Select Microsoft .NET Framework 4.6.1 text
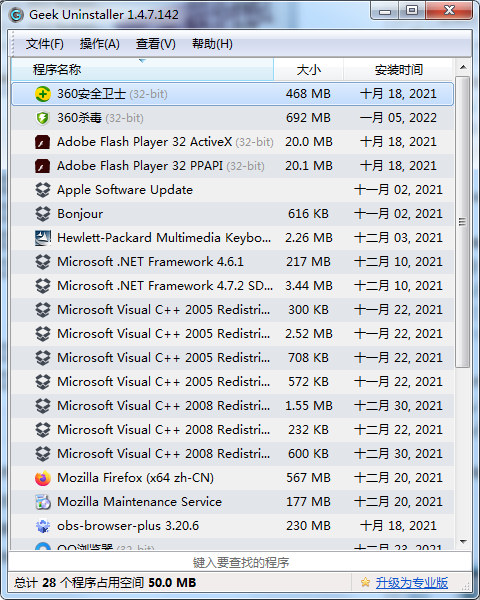Screen dimensions: 480x600 pos(150,262)
